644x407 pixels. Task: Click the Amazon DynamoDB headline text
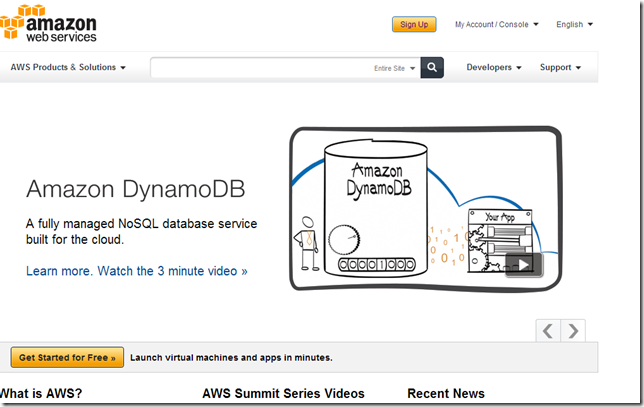[x=135, y=190]
